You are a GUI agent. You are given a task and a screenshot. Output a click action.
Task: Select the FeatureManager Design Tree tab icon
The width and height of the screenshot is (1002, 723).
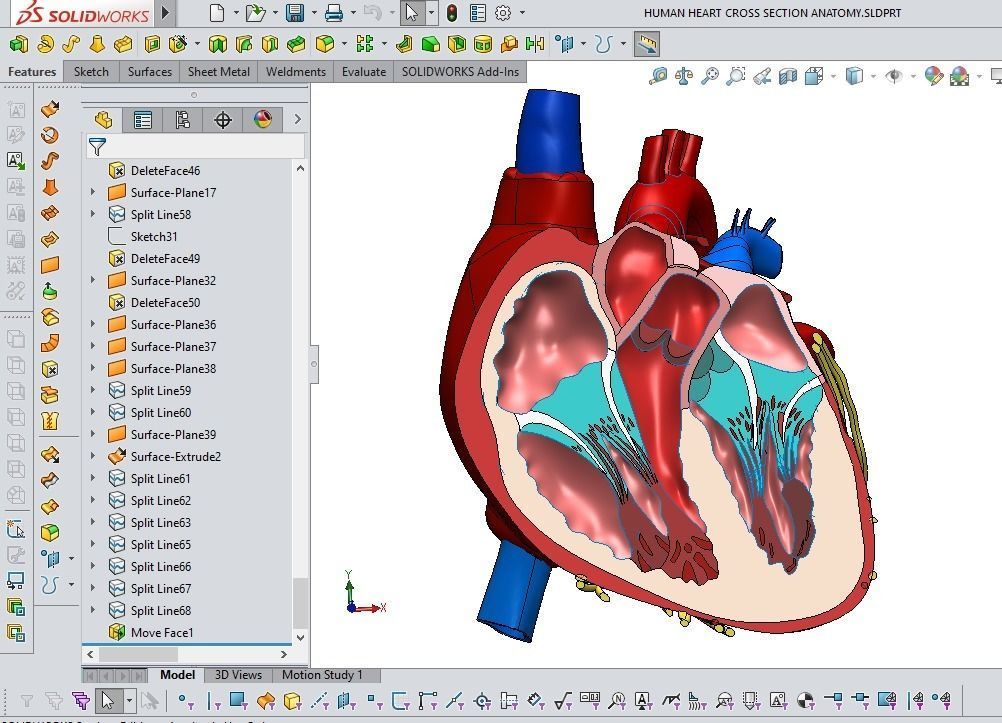tap(103, 120)
